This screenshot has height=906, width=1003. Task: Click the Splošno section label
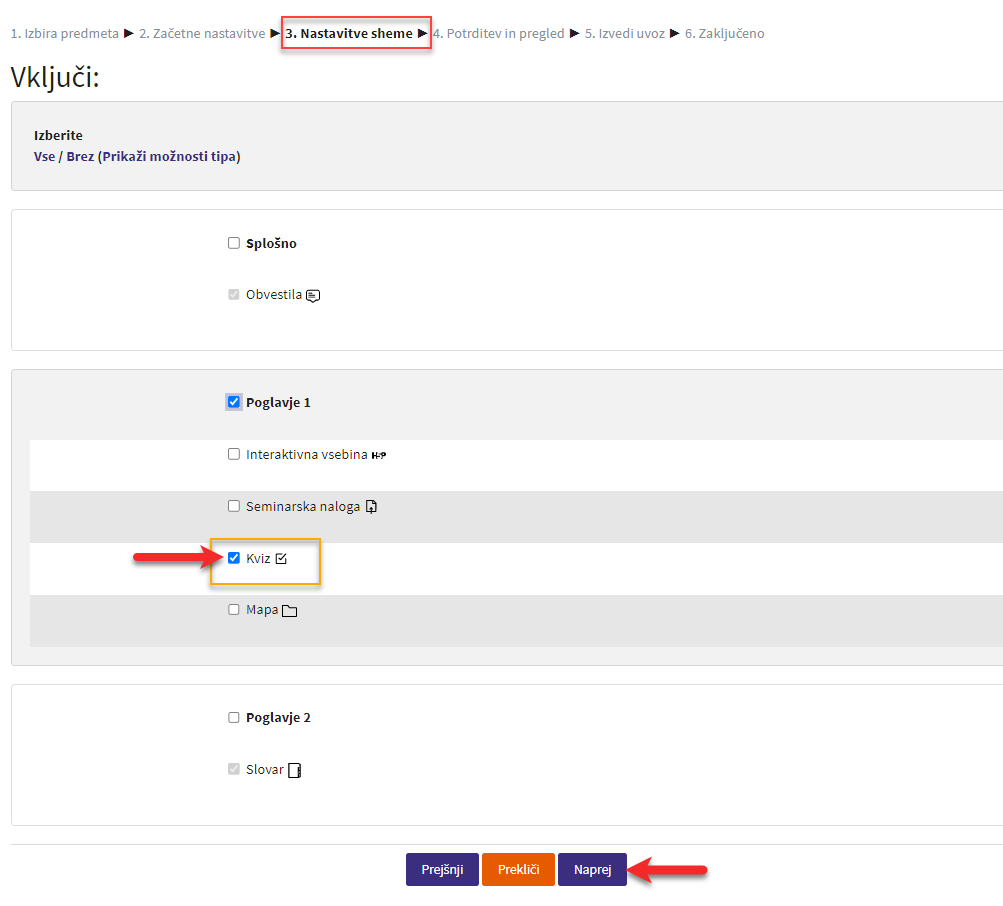click(271, 244)
